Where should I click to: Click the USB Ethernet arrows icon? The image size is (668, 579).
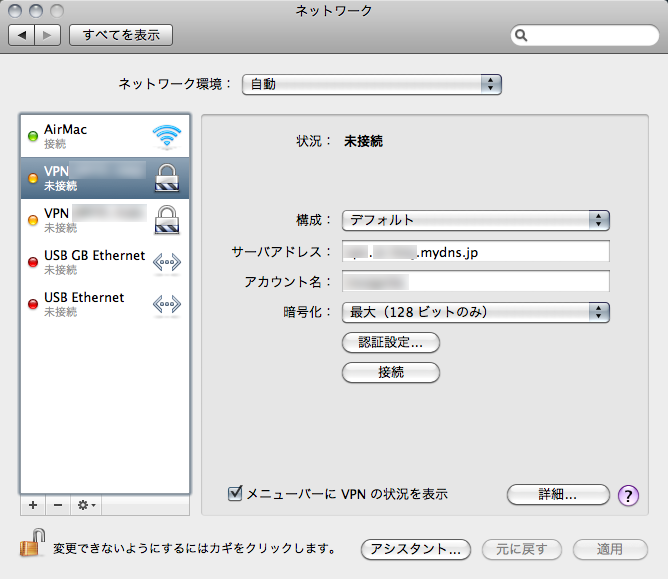pos(166,304)
